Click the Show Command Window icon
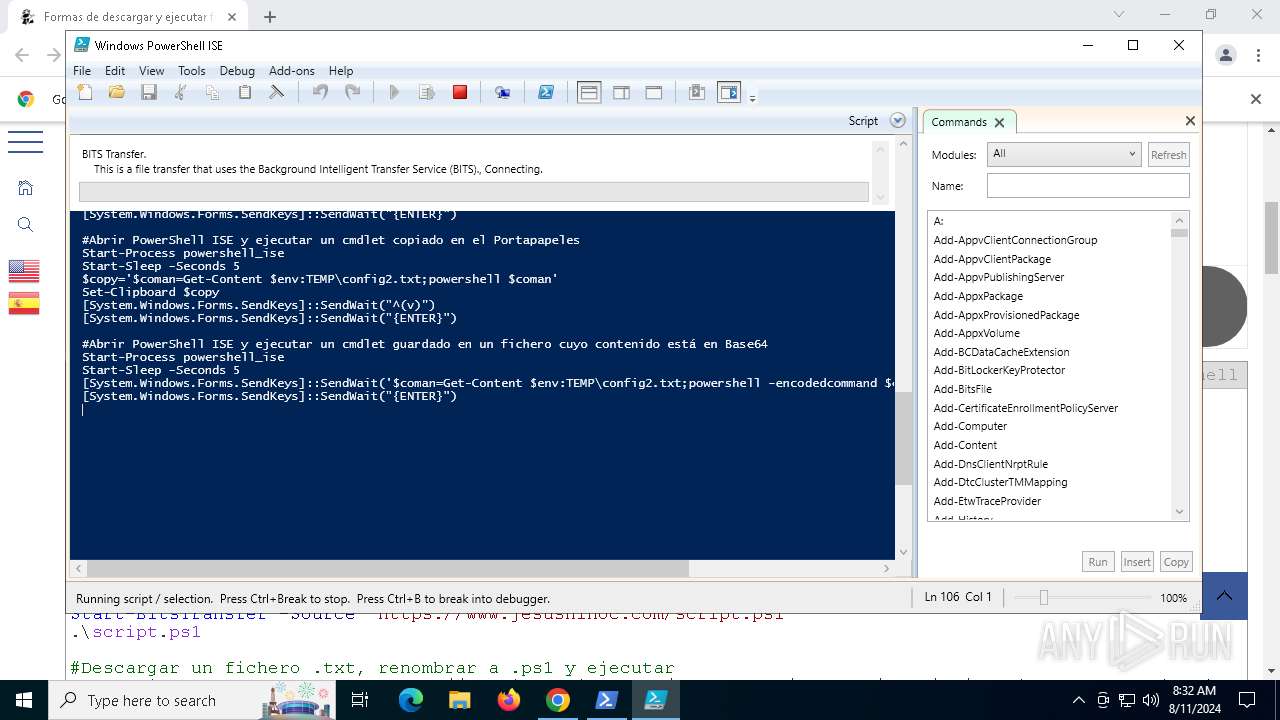This screenshot has width=1280, height=720. pyautogui.click(x=697, y=92)
